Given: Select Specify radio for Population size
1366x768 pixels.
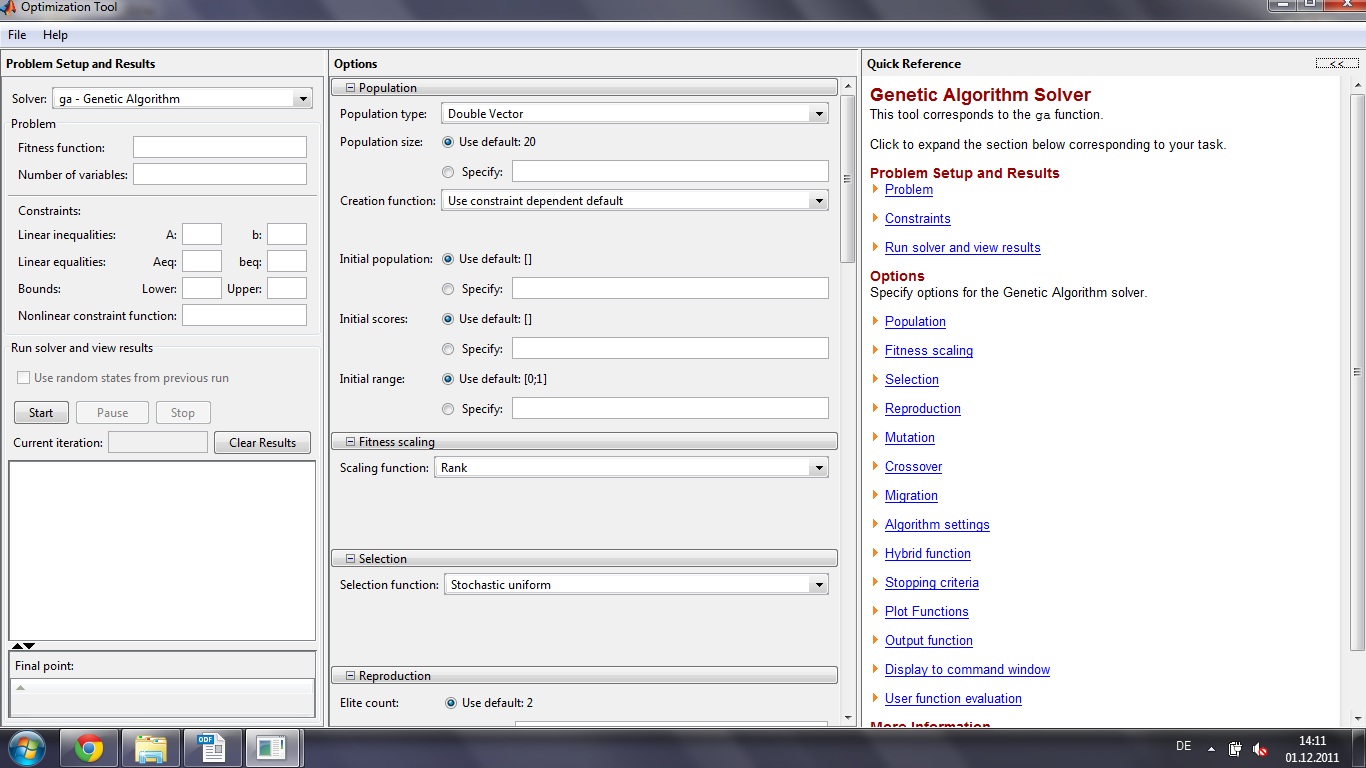Looking at the screenshot, I should [x=448, y=172].
